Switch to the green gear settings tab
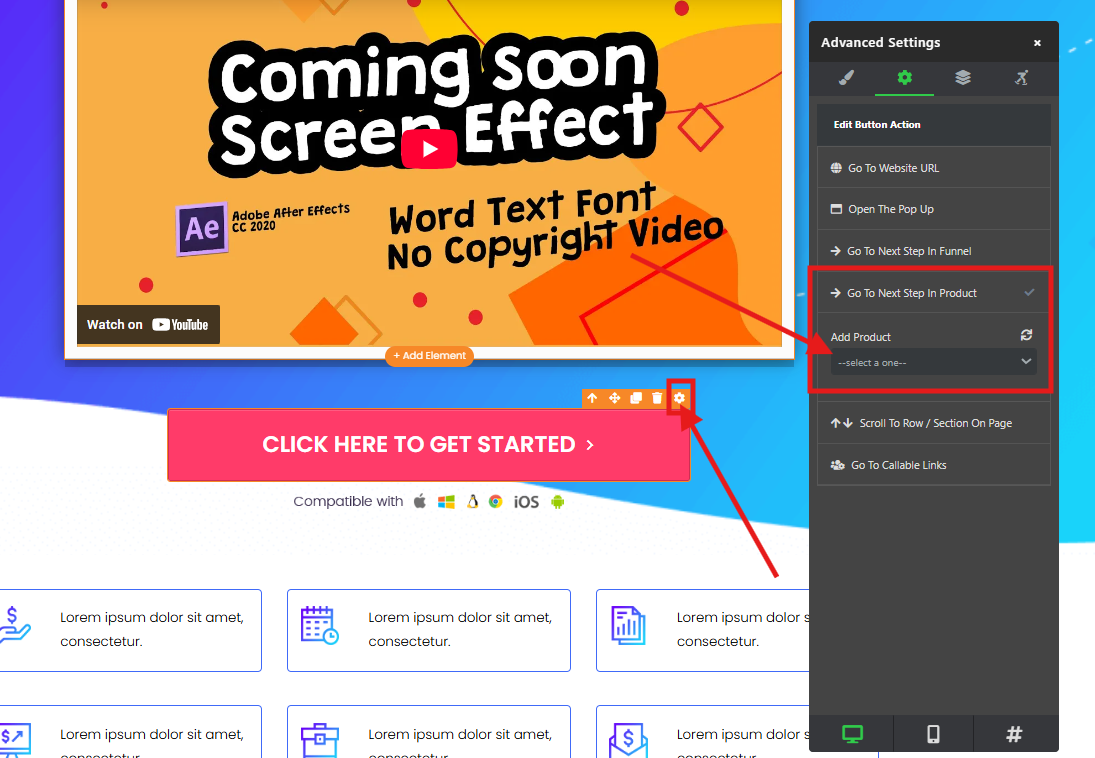The width and height of the screenshot is (1095, 758). 904,78
